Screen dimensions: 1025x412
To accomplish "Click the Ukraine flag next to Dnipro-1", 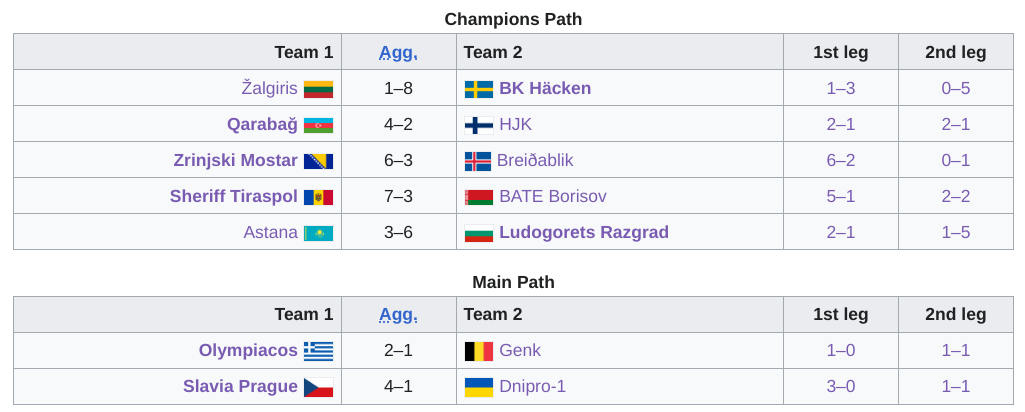I will [479, 387].
